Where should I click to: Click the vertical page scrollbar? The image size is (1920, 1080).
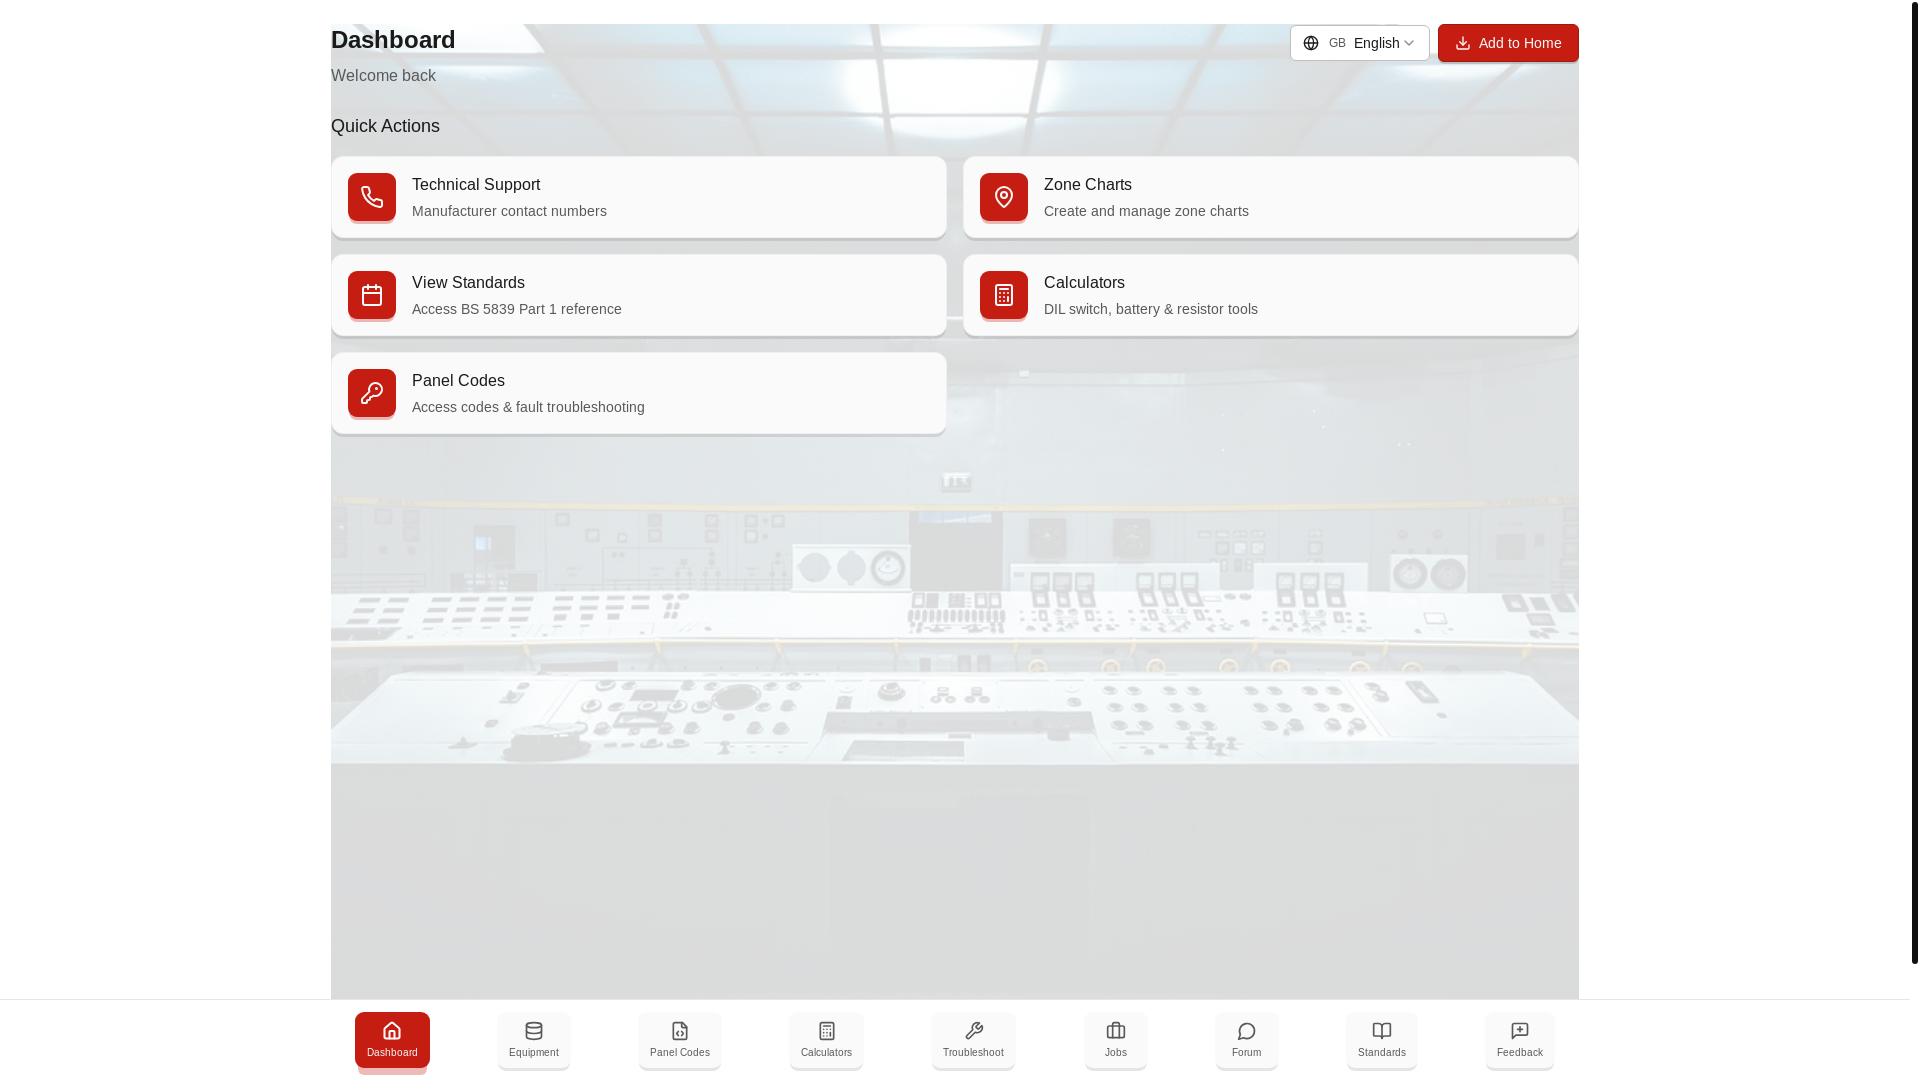(1914, 480)
